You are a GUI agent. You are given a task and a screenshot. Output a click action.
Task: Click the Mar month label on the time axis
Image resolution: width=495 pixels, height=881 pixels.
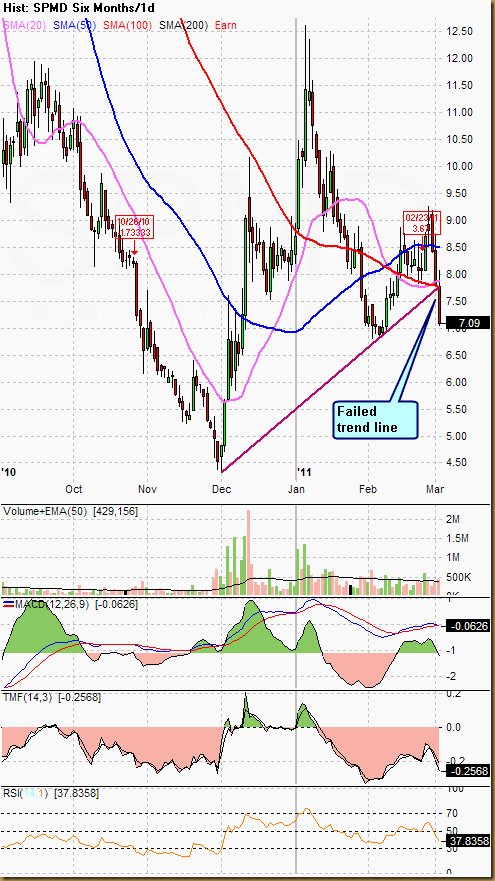pos(435,488)
